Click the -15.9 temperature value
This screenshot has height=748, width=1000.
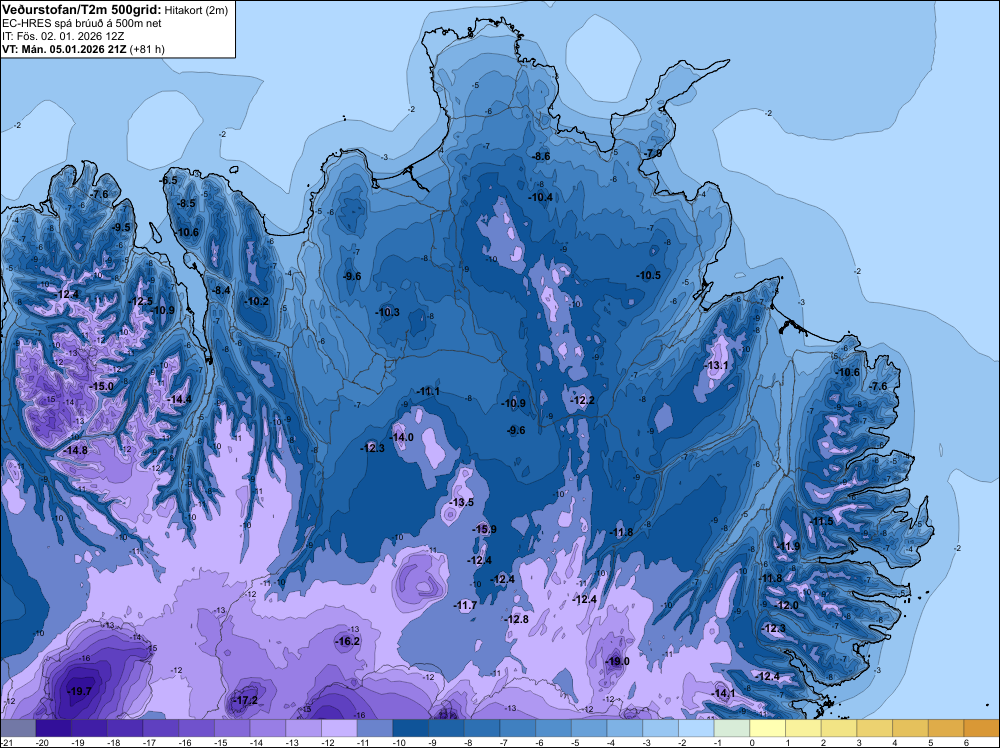click(x=484, y=529)
